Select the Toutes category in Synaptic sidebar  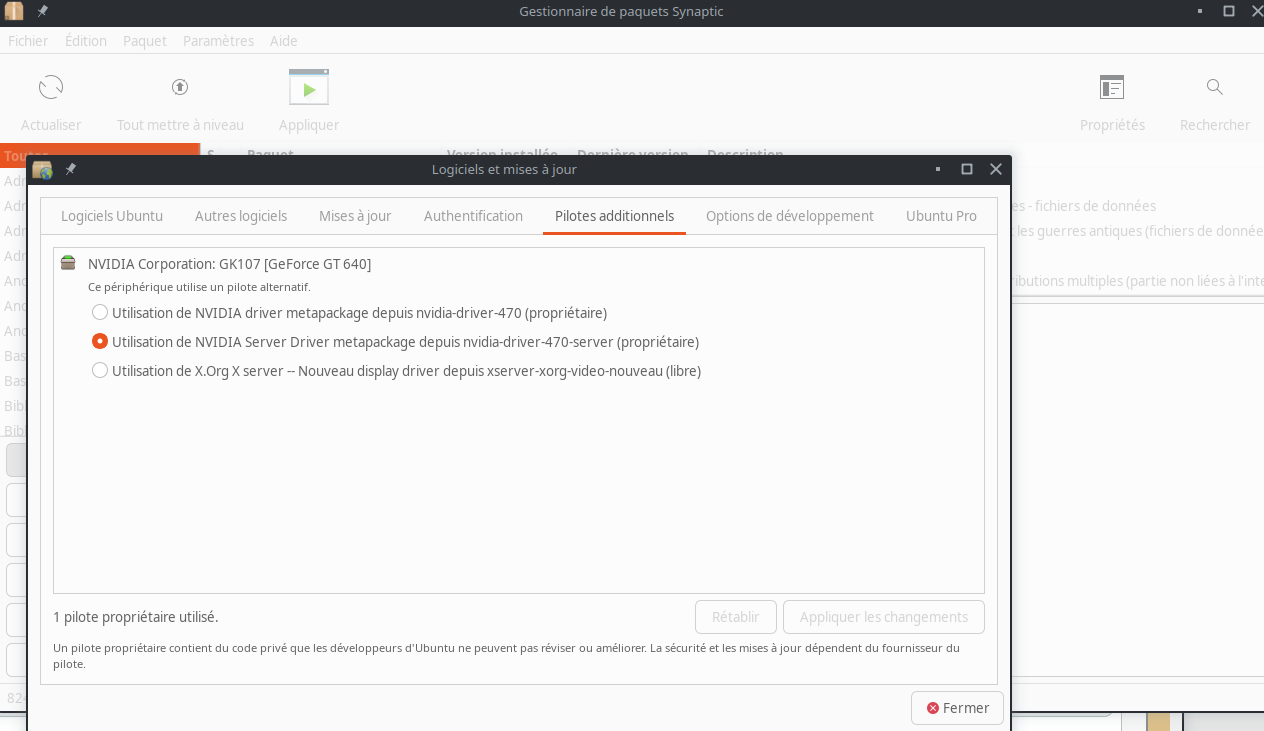click(100, 156)
